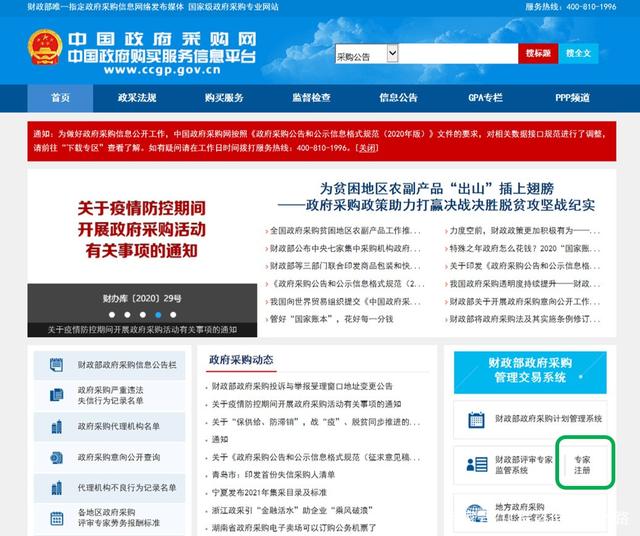The width and height of the screenshot is (640, 536).
Task: Open 财政部政府采购计划管理系统 link
Action: (548, 419)
